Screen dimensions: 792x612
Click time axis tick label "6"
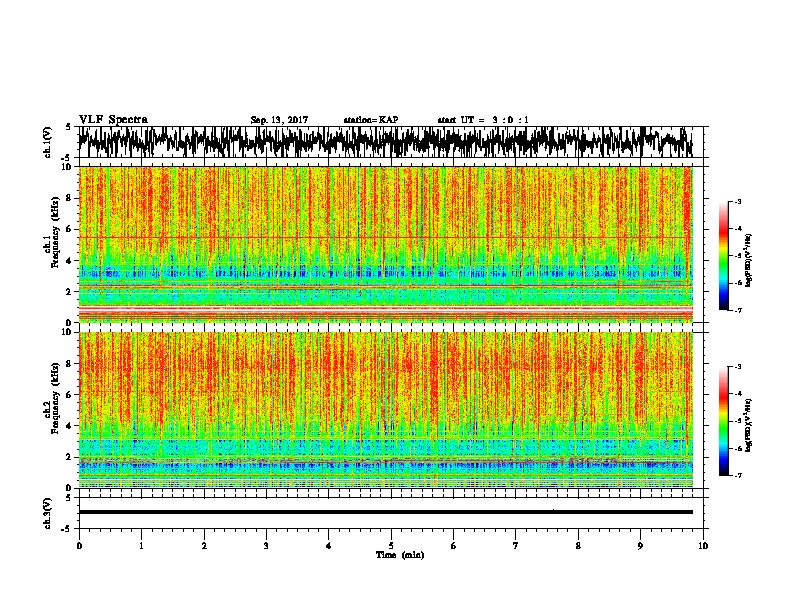[454, 546]
